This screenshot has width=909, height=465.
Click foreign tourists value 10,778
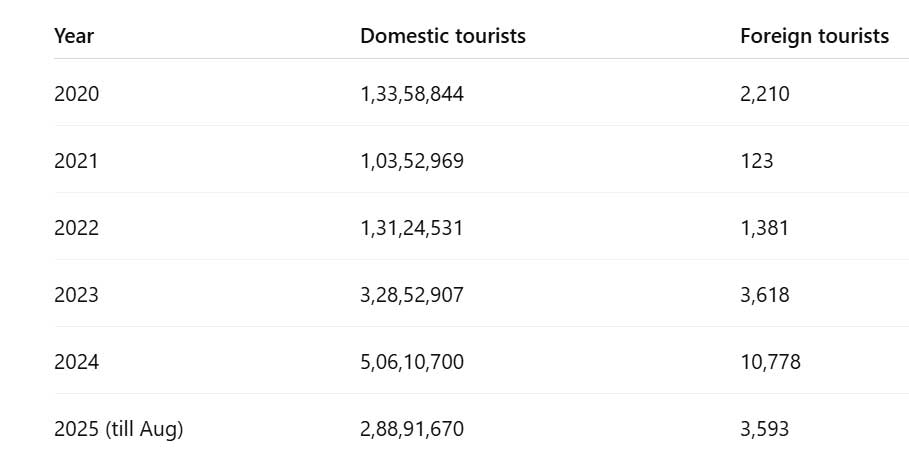pyautogui.click(x=770, y=362)
